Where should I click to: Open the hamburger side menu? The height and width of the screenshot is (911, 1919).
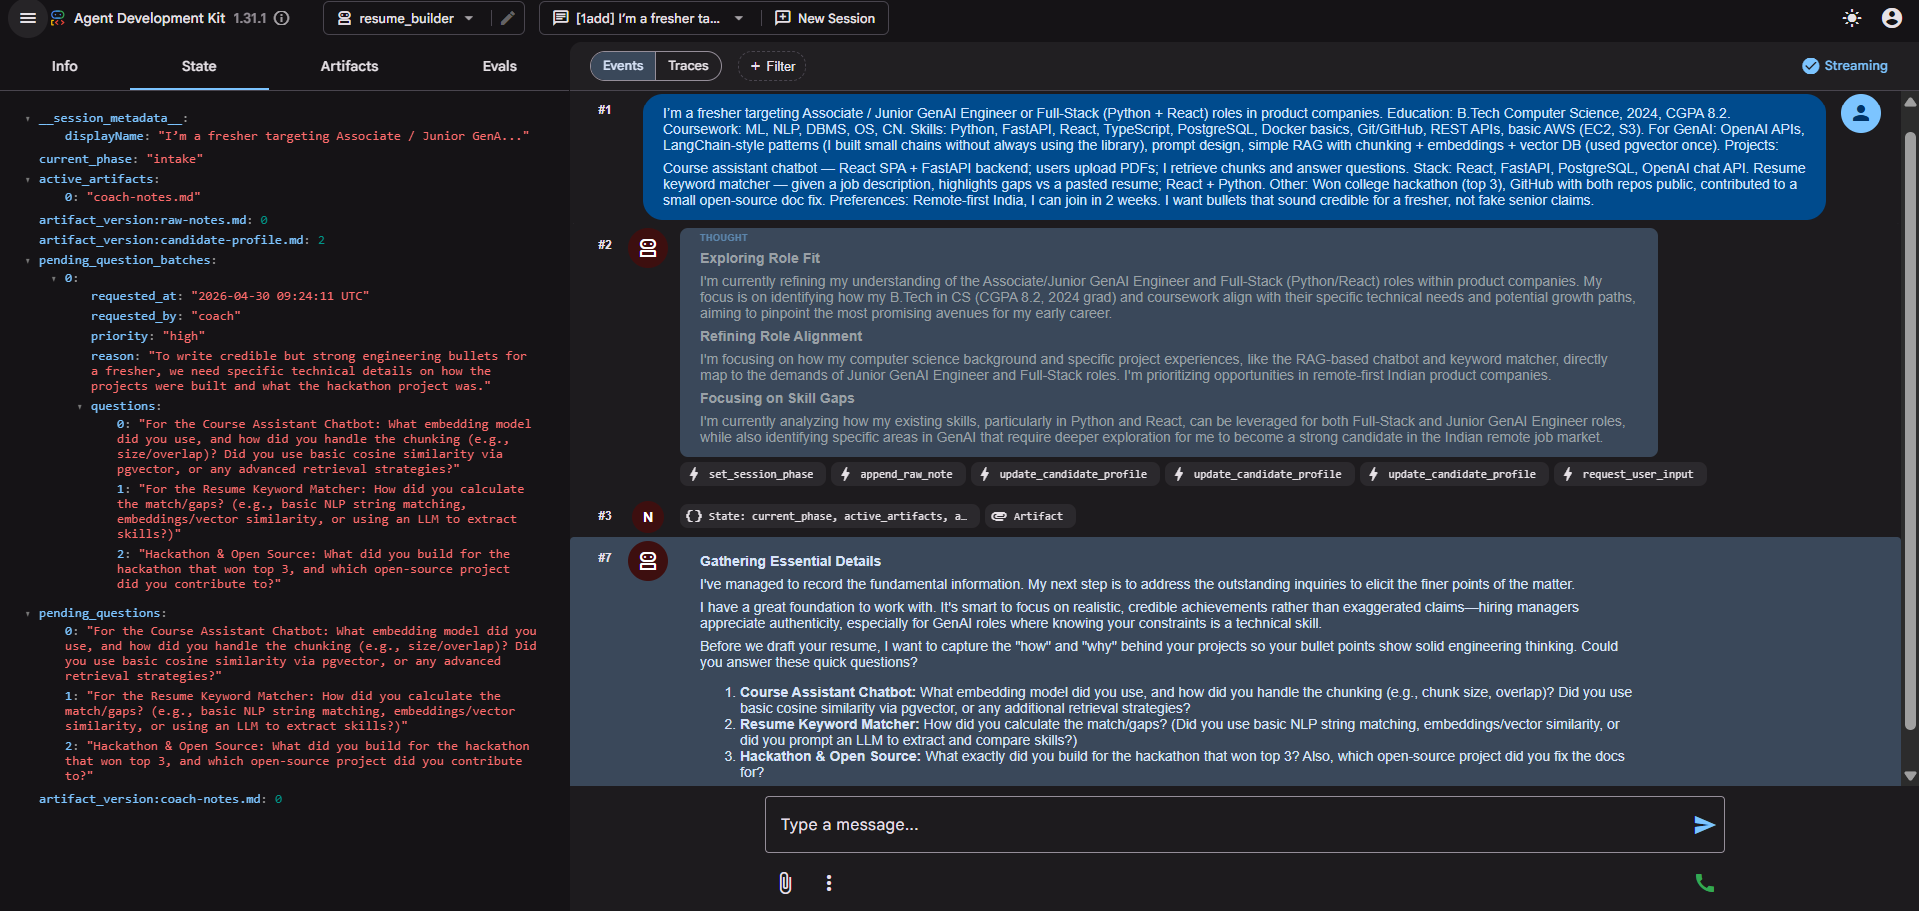(x=28, y=18)
